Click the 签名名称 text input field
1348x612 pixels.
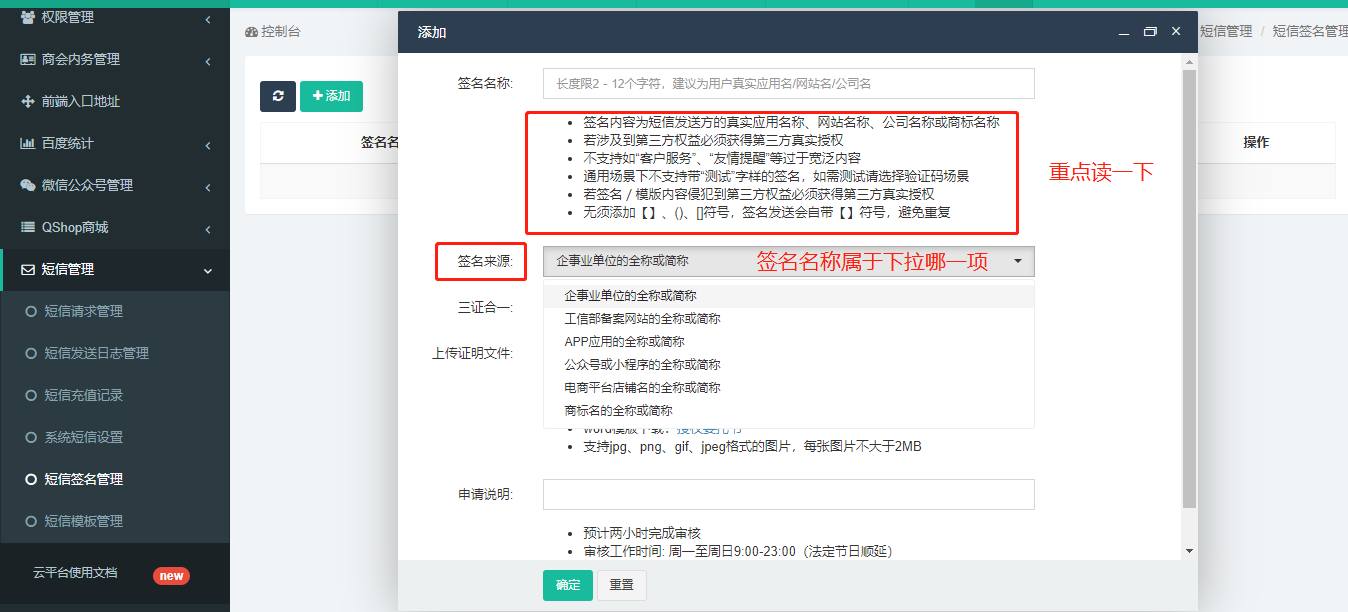tap(788, 84)
